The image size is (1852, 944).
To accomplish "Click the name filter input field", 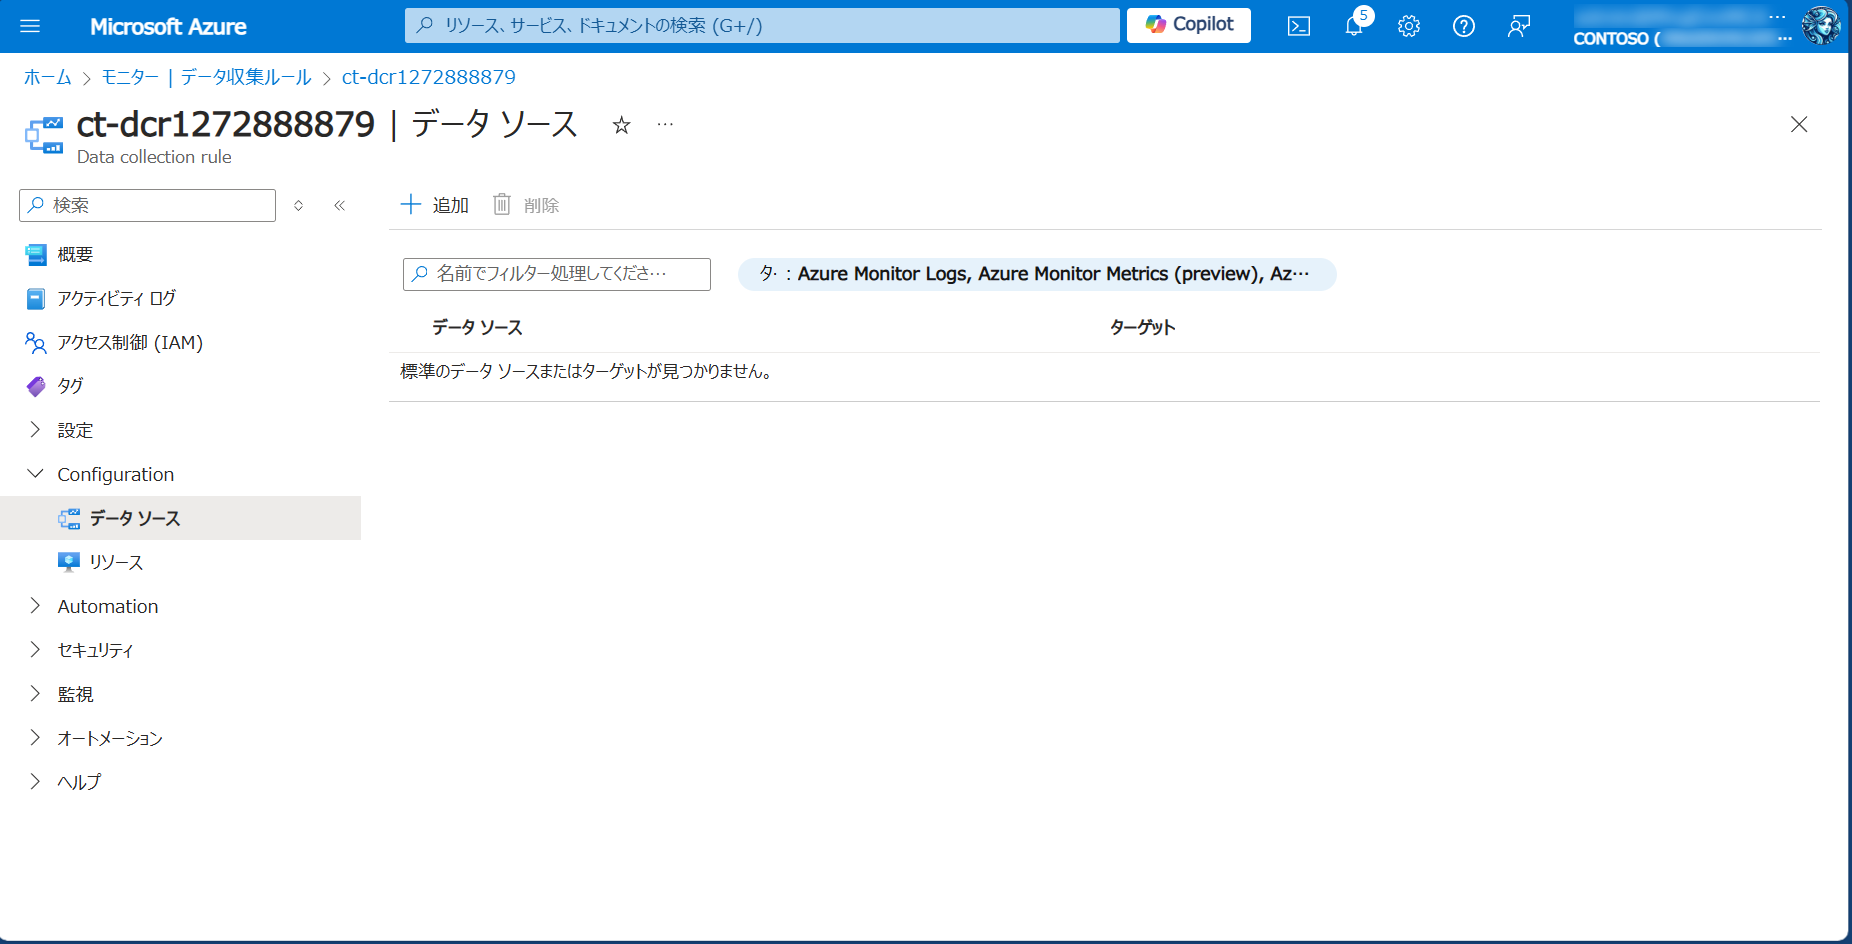I will (557, 274).
